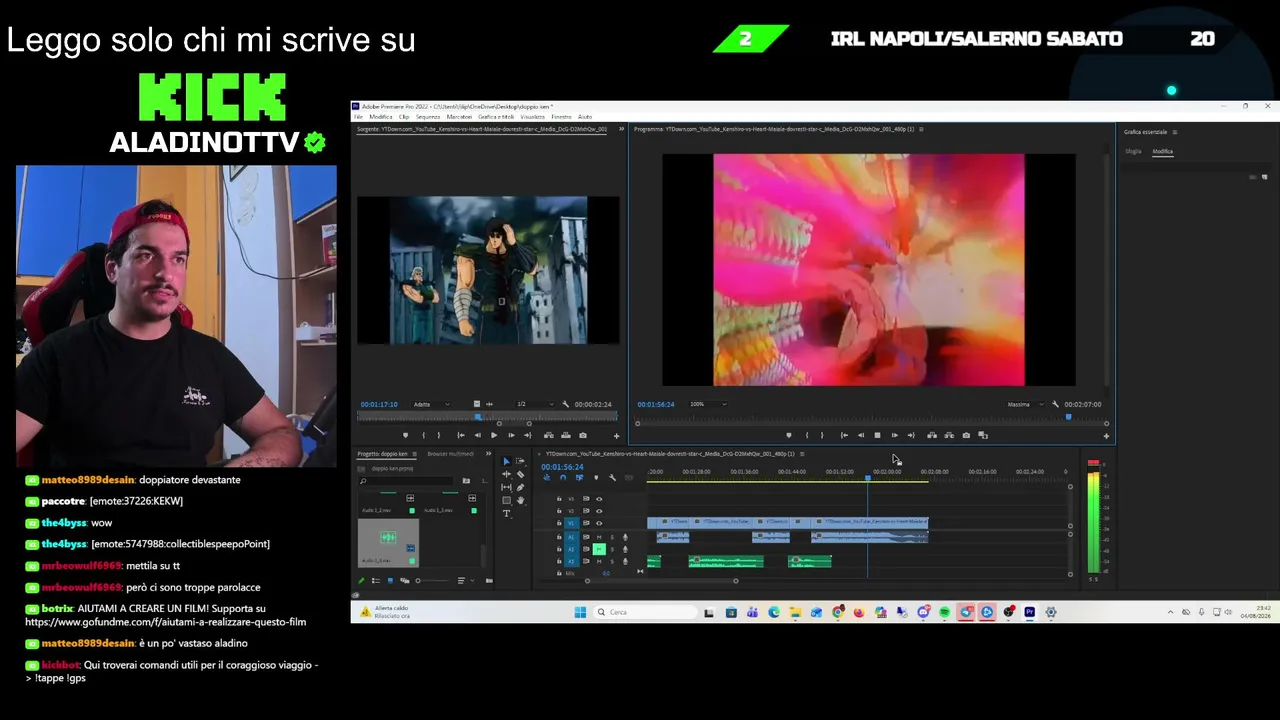The width and height of the screenshot is (1280, 720).
Task: Select the Slip tool
Action: 506,487
